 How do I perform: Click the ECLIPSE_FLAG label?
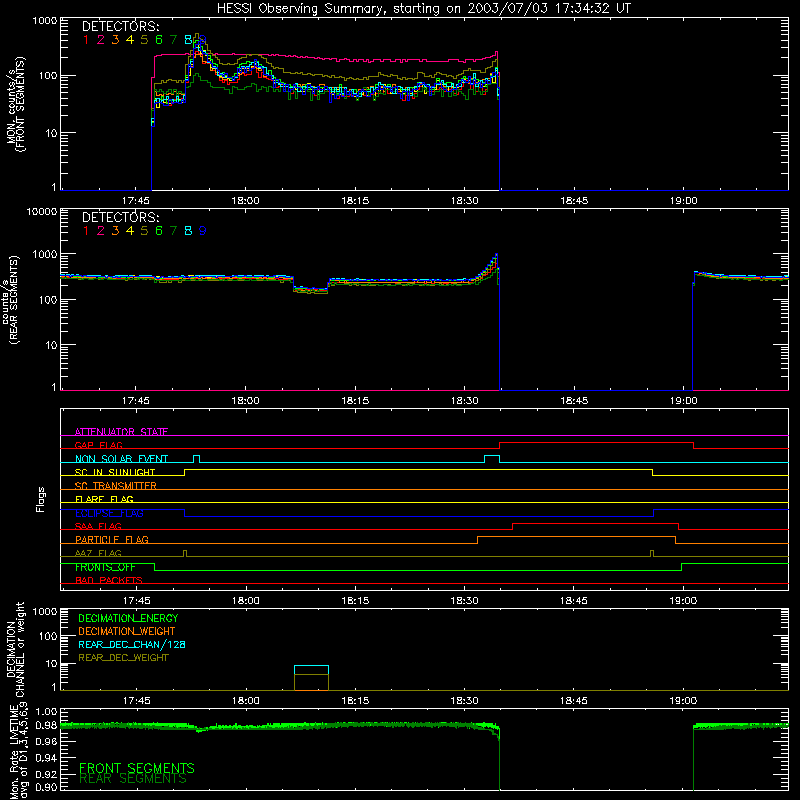109,513
